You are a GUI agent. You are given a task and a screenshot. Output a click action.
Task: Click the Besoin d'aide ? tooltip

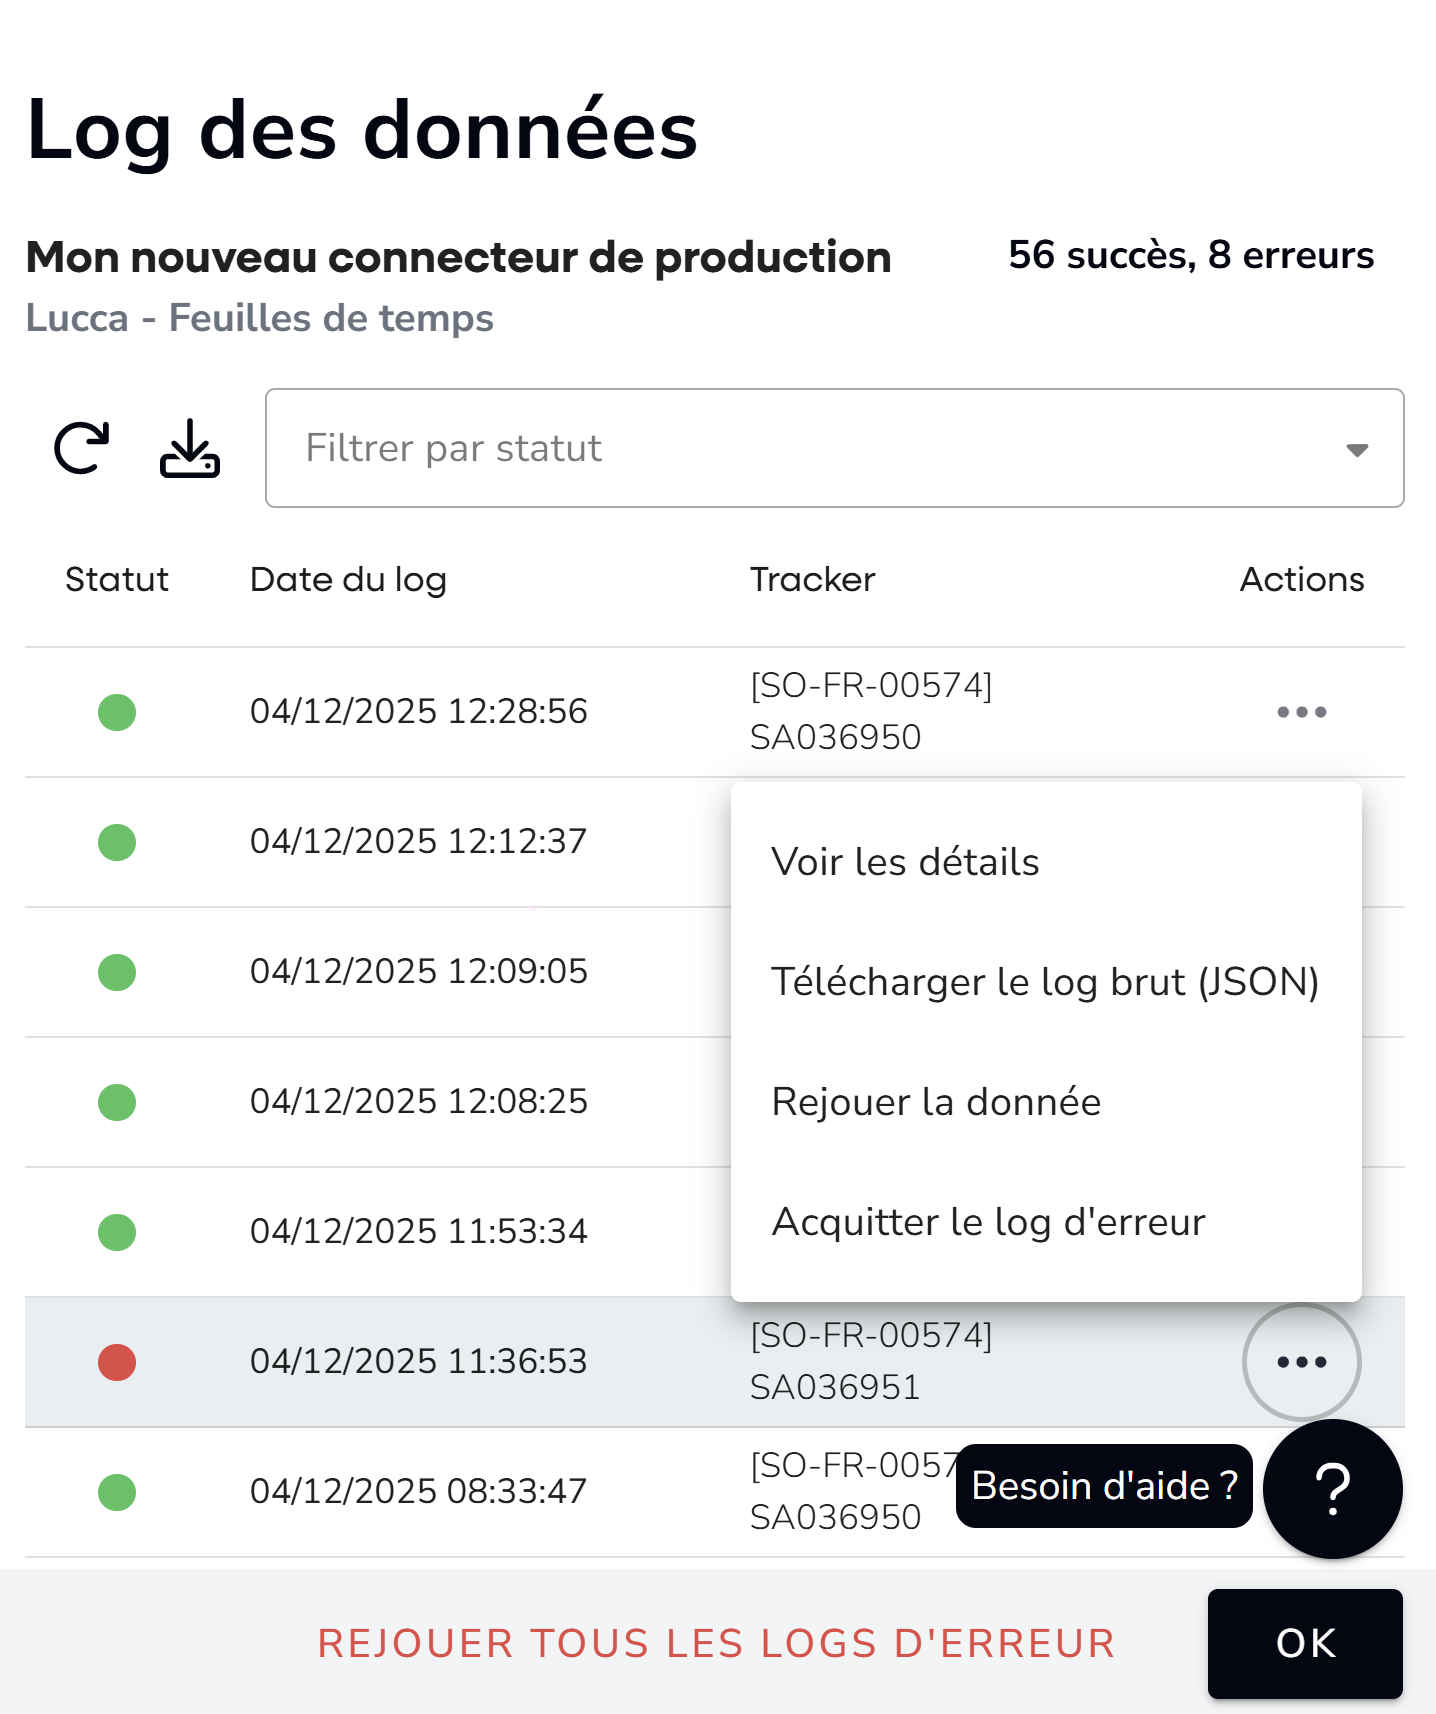(x=1104, y=1486)
